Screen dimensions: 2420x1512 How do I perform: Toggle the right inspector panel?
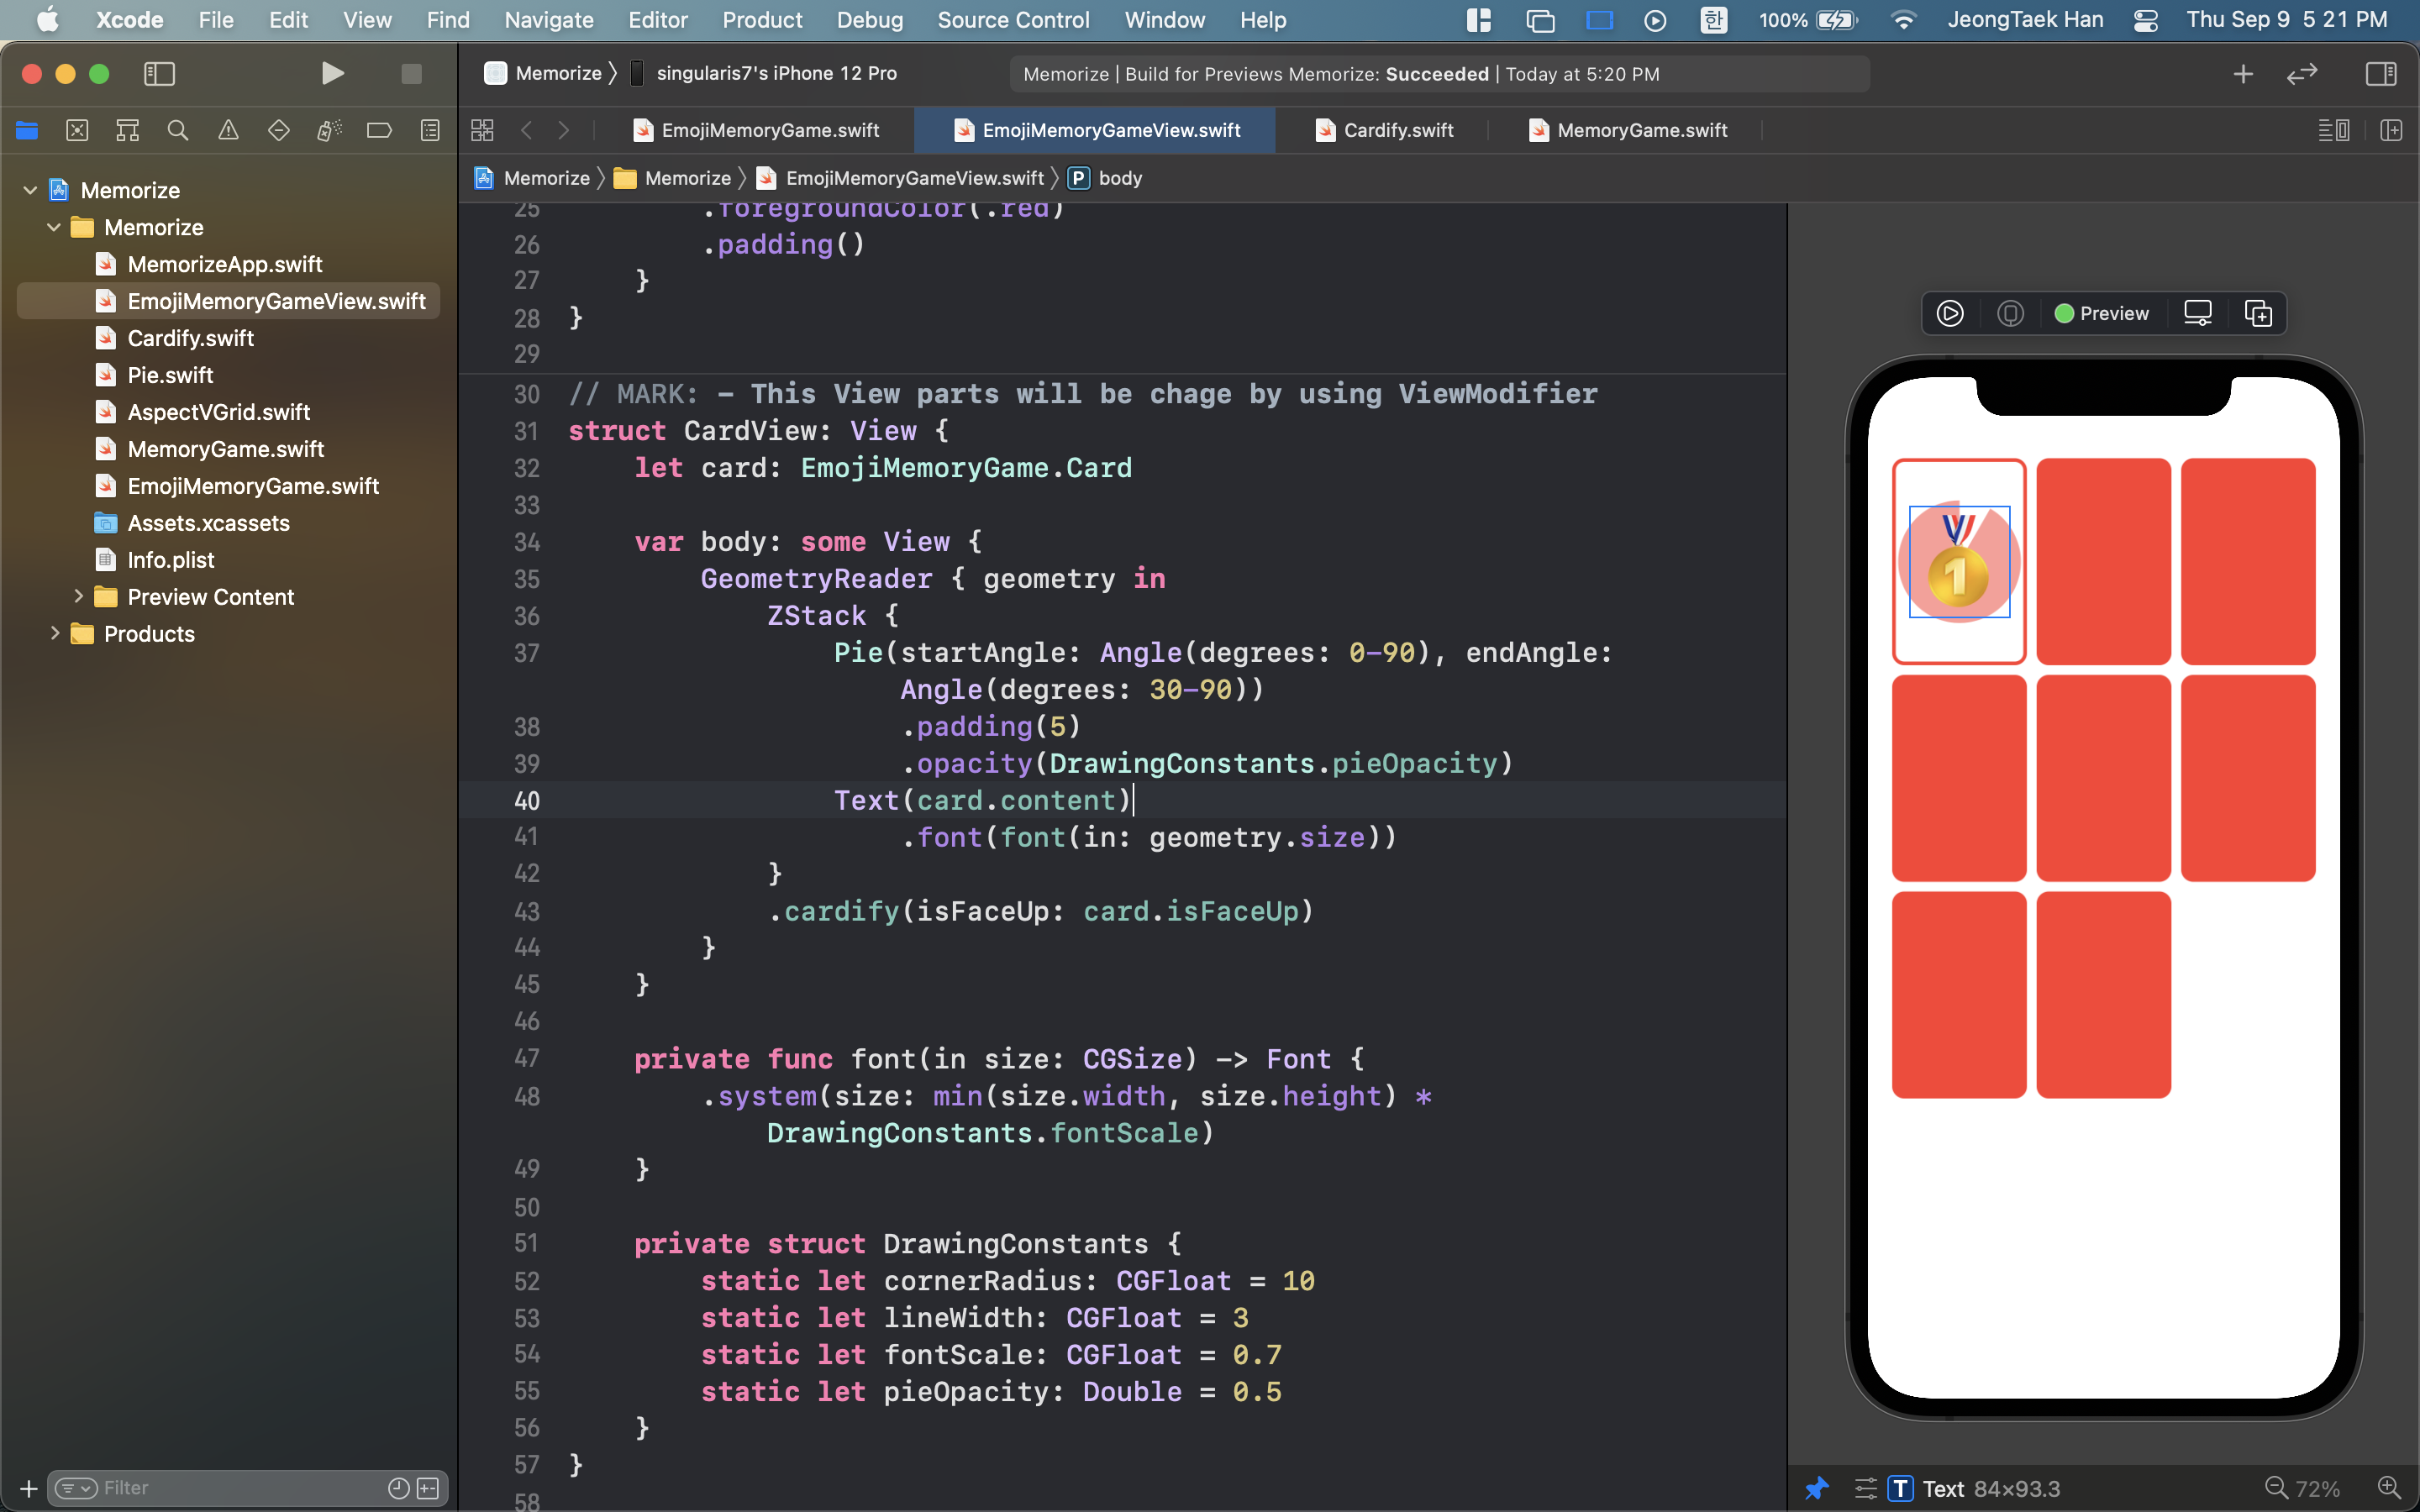click(x=2380, y=74)
